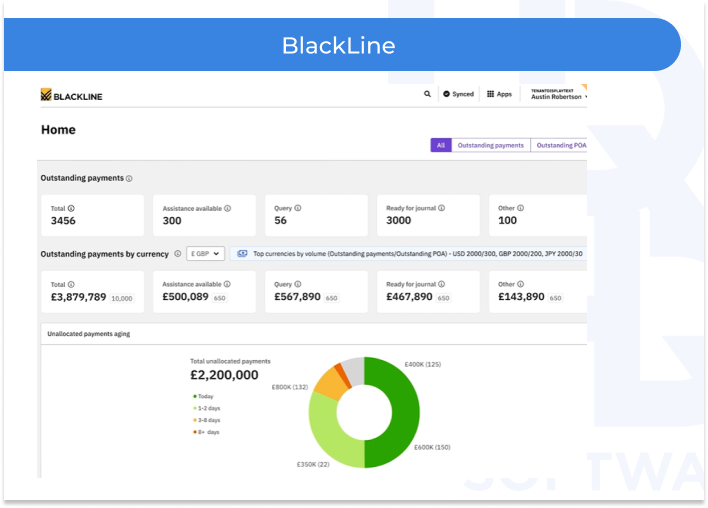Click info icon beside Assistance available 300
This screenshot has height=508, width=708.
tap(228, 208)
